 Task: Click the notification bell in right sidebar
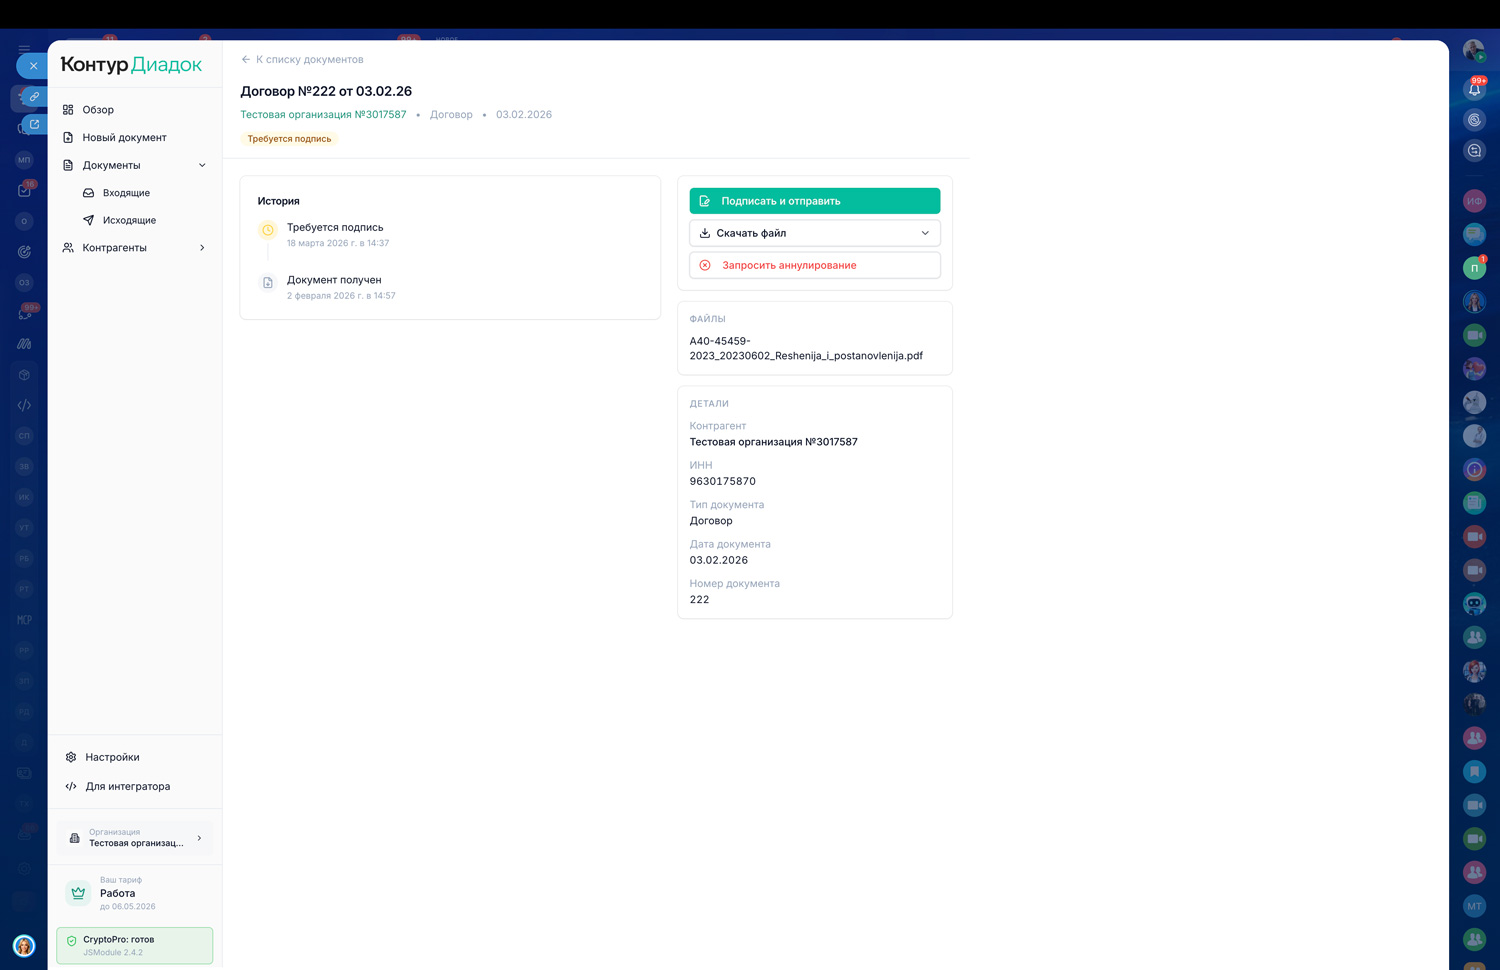click(1474, 89)
